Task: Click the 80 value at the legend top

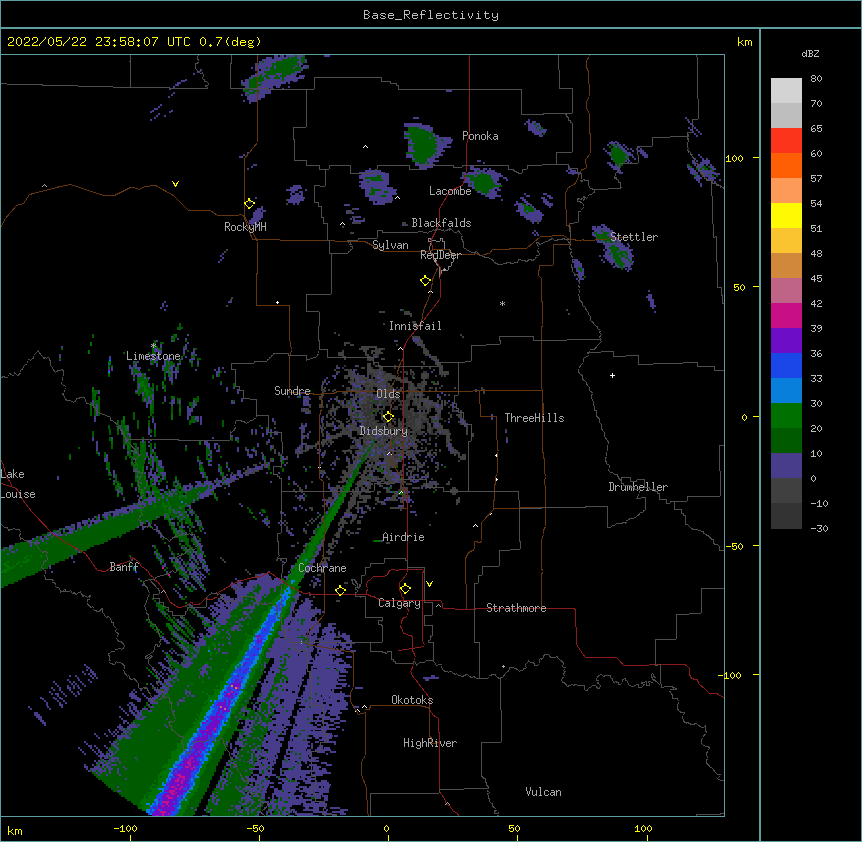Action: [x=816, y=78]
